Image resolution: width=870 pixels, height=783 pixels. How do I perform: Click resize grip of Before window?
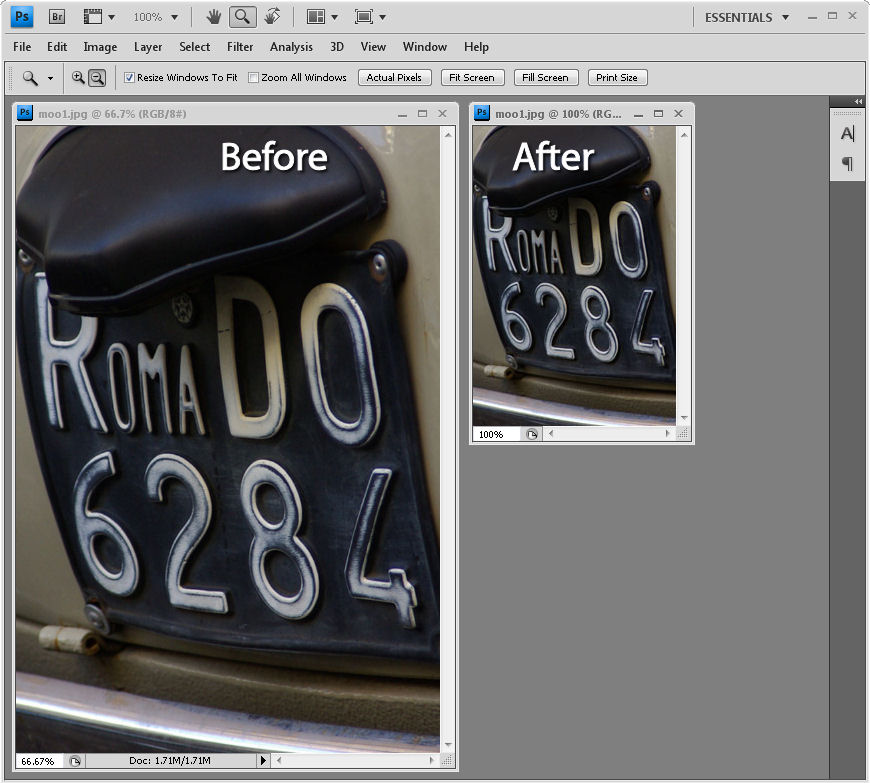[x=447, y=761]
